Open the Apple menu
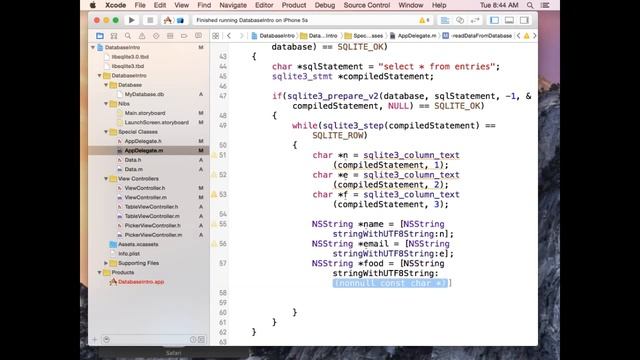 click(93, 5)
